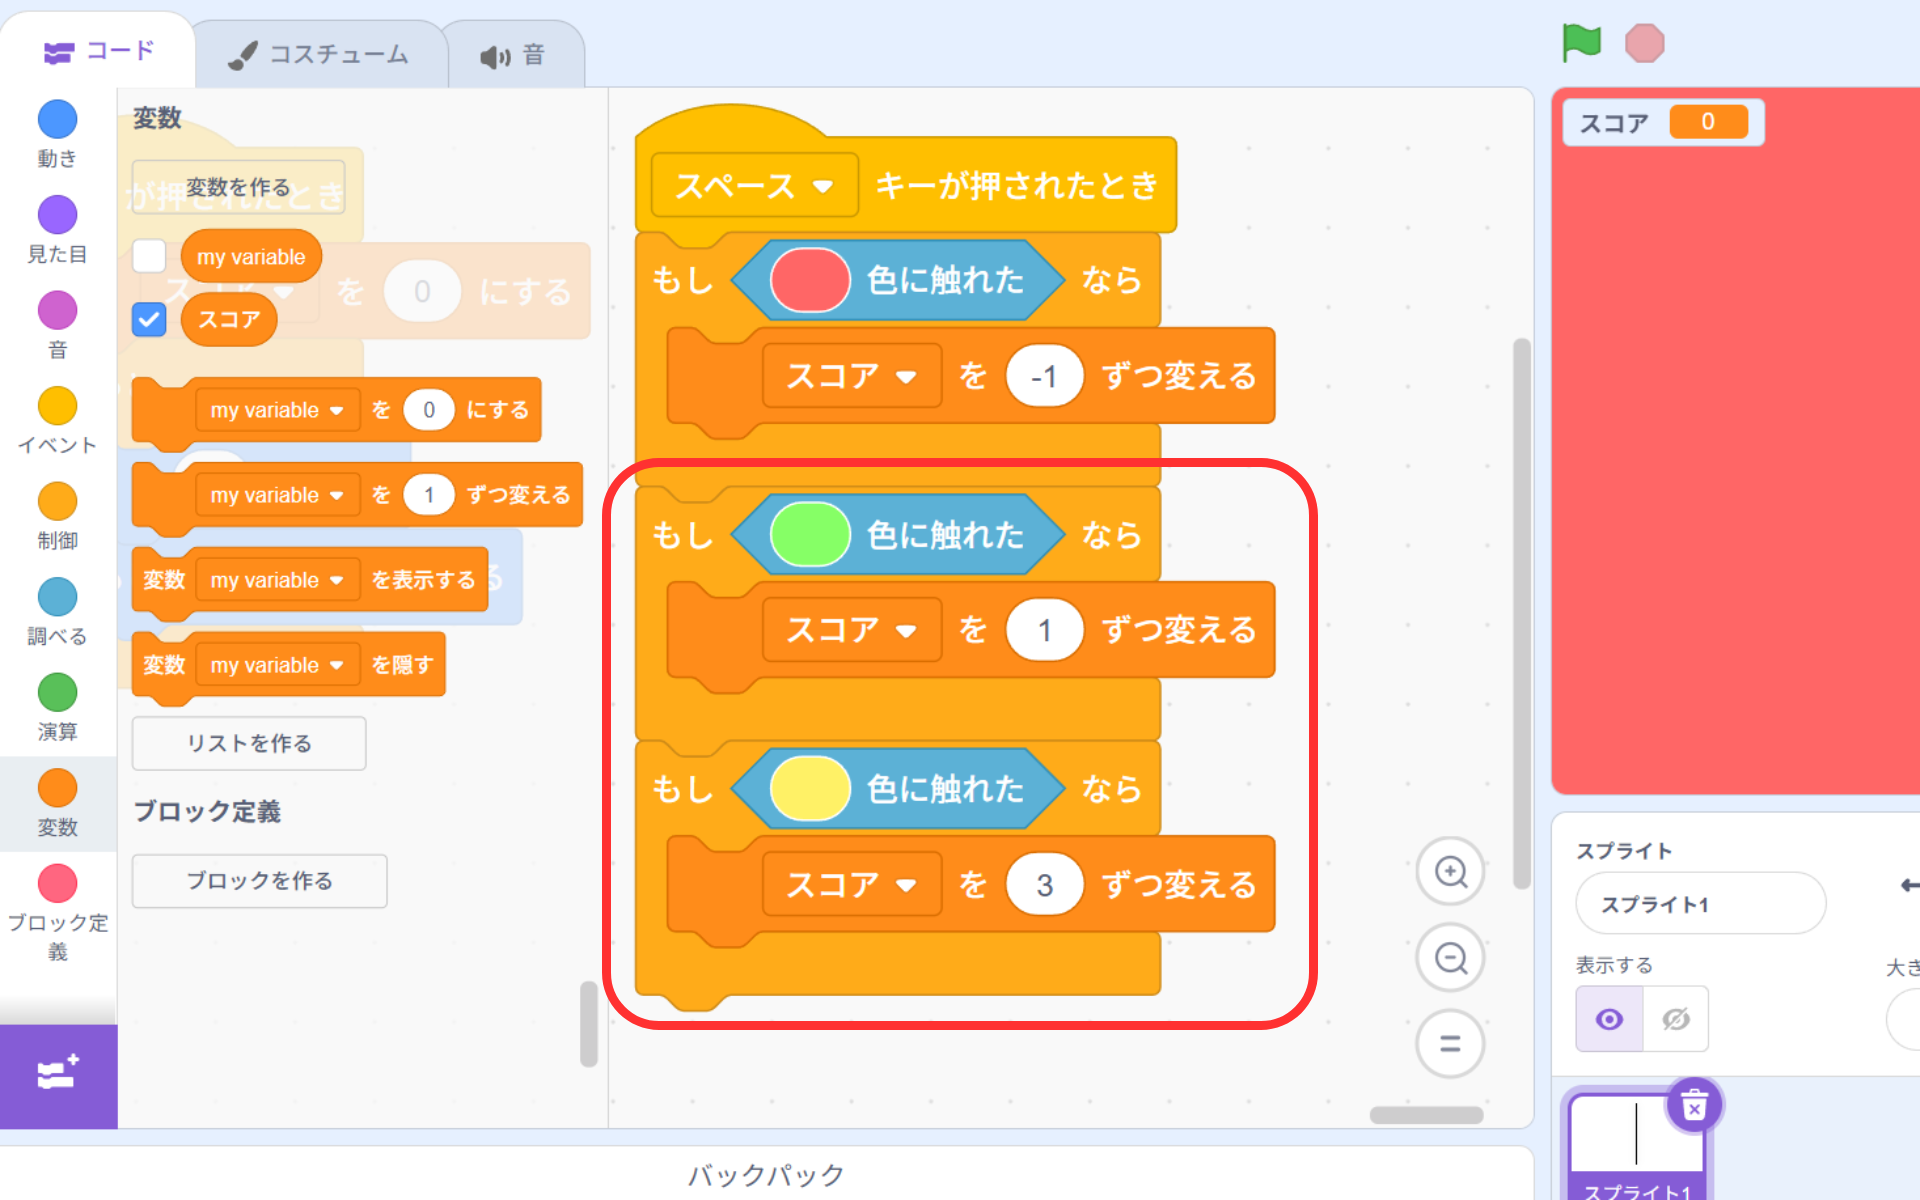Open the スペース key dropdown
This screenshot has height=1200, width=1920.
(822, 186)
